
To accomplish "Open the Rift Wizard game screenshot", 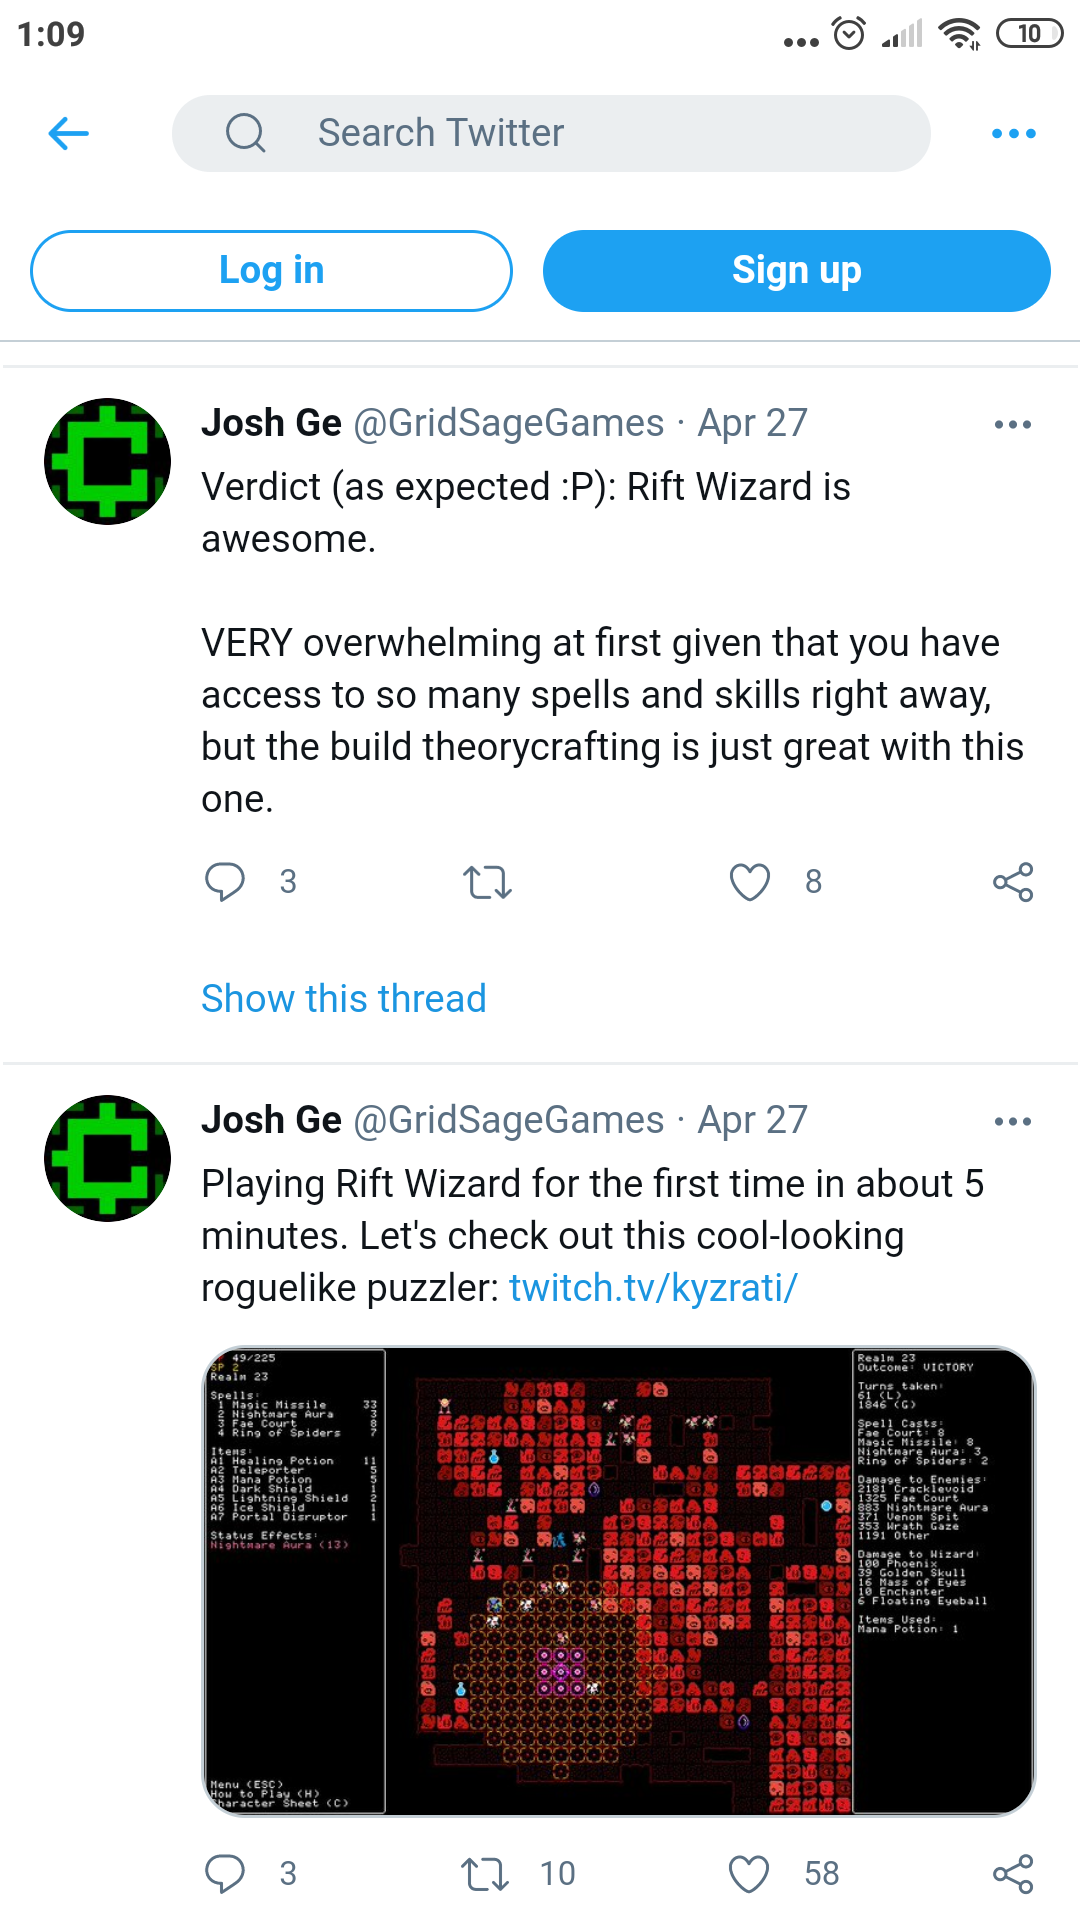I will (619, 1581).
